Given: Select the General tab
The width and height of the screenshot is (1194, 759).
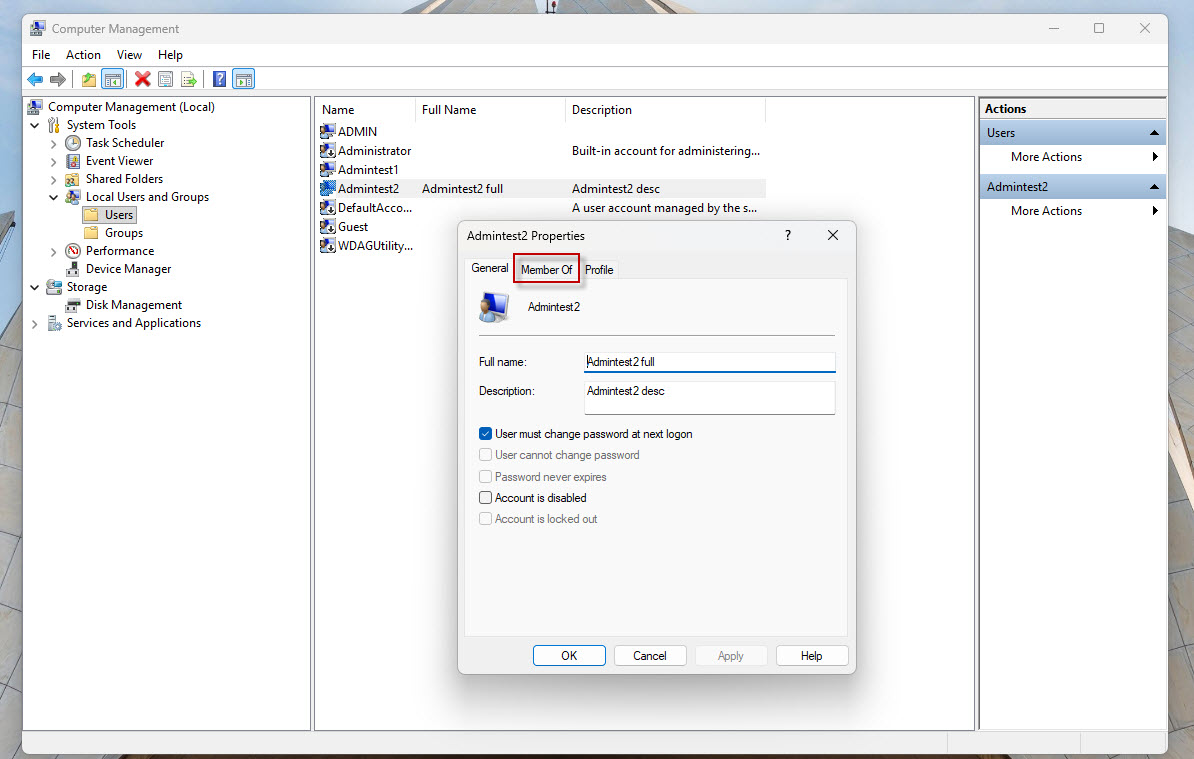Looking at the screenshot, I should [x=490, y=268].
